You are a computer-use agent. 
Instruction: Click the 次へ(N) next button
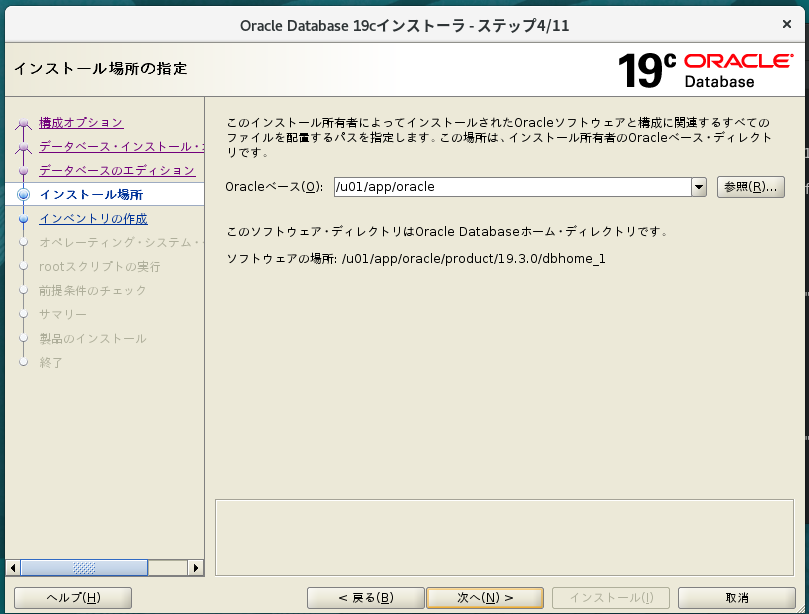coord(485,597)
